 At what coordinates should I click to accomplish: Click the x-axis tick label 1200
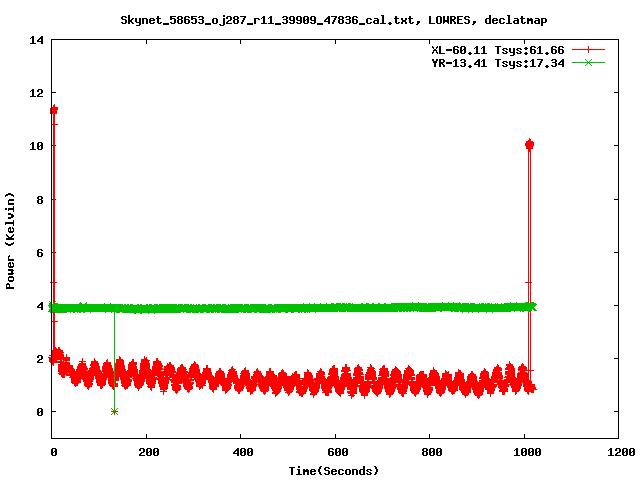(619, 452)
